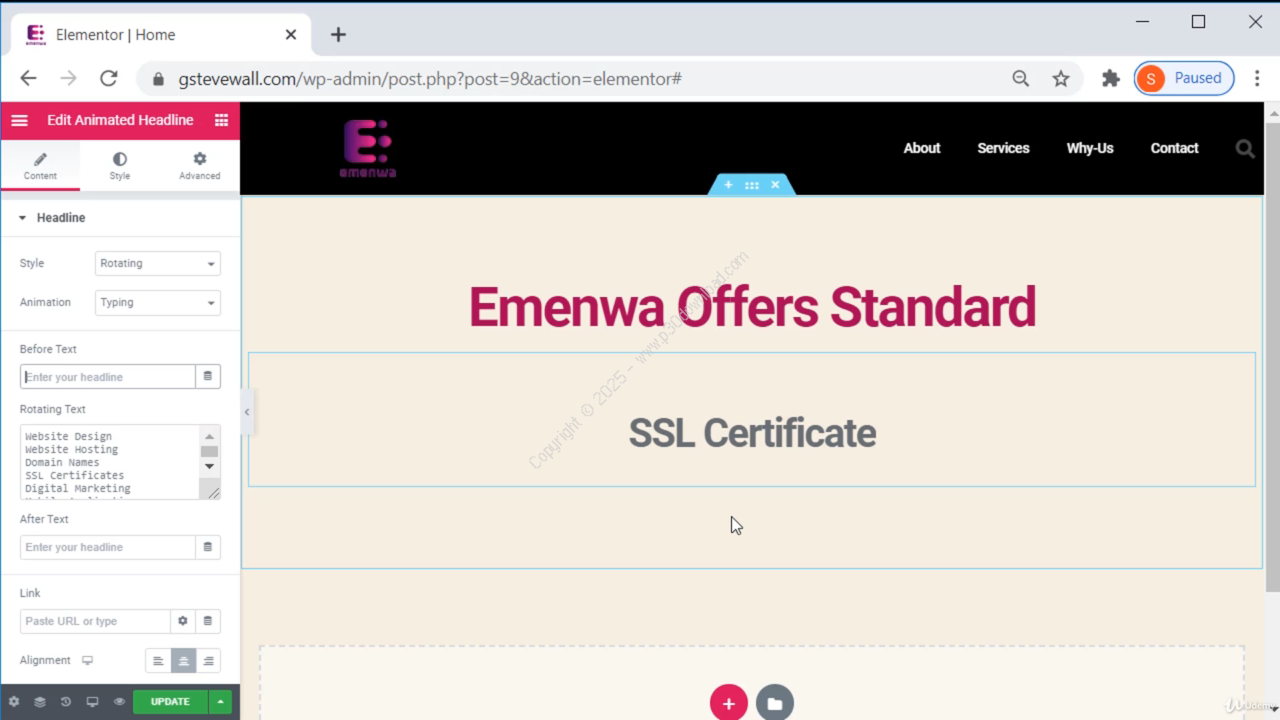Open link options gear icon
The image size is (1280, 720).
(x=183, y=621)
